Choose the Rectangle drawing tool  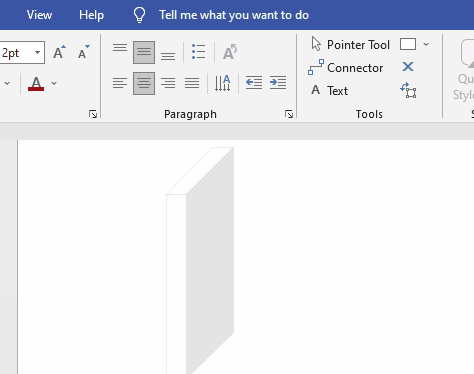pyautogui.click(x=408, y=44)
